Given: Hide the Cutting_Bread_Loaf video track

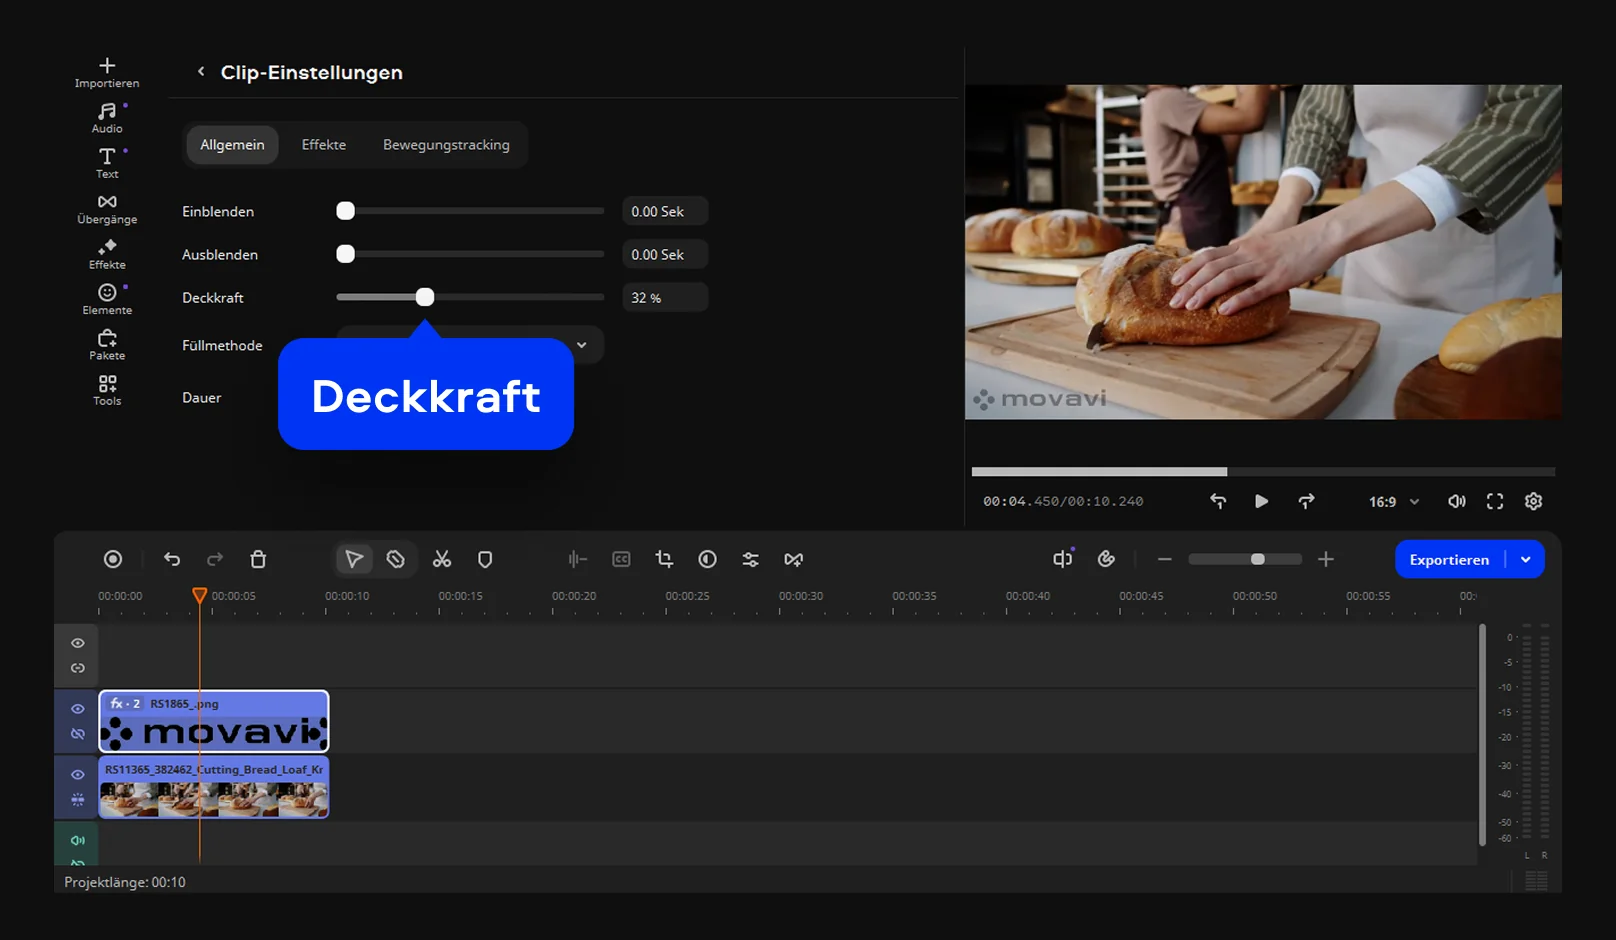Looking at the screenshot, I should point(78,775).
